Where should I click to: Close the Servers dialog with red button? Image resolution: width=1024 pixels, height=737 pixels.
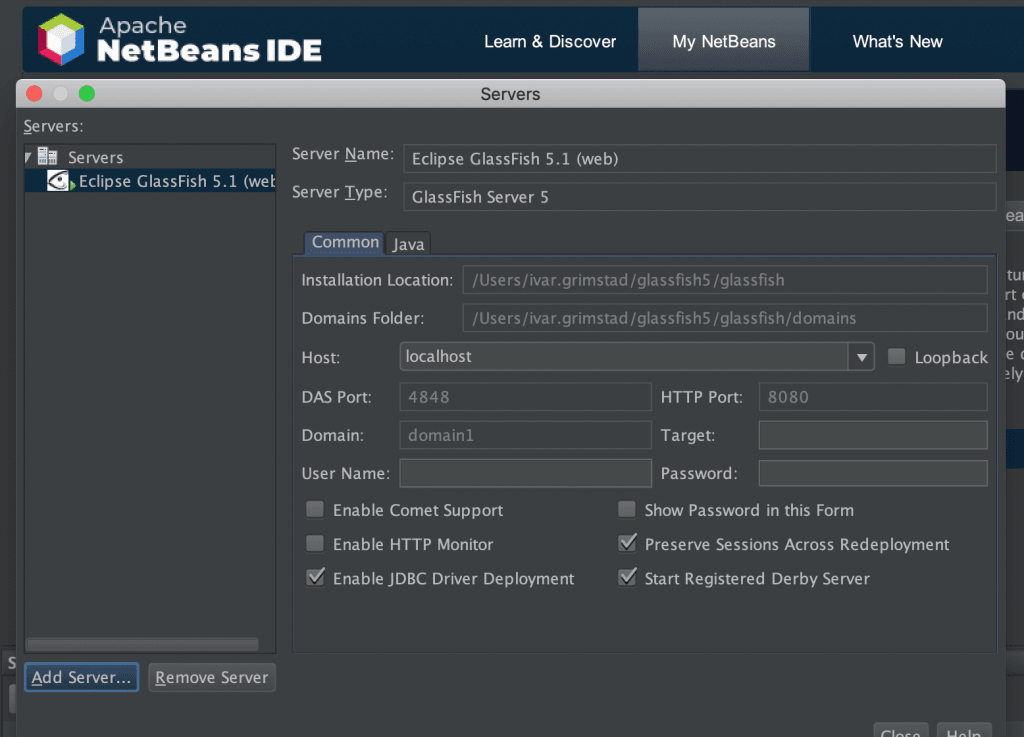click(34, 93)
